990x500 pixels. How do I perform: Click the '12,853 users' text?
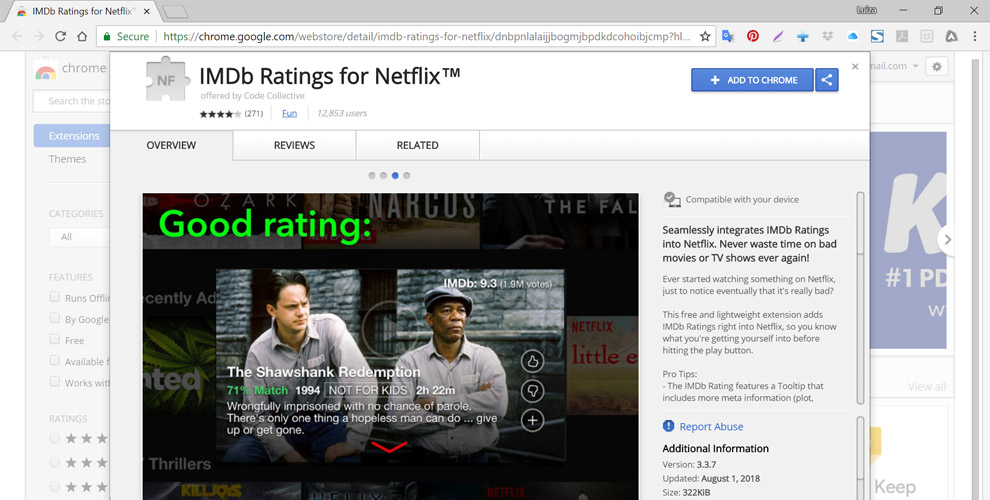(342, 113)
